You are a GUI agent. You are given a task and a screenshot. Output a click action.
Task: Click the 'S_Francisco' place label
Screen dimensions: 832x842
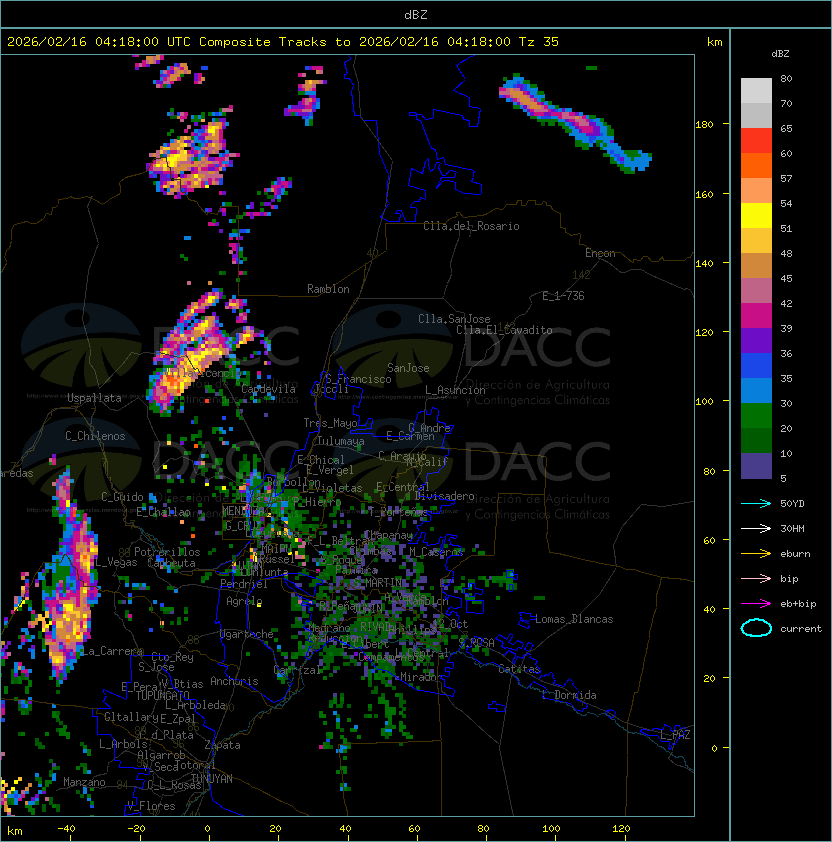(x=358, y=379)
